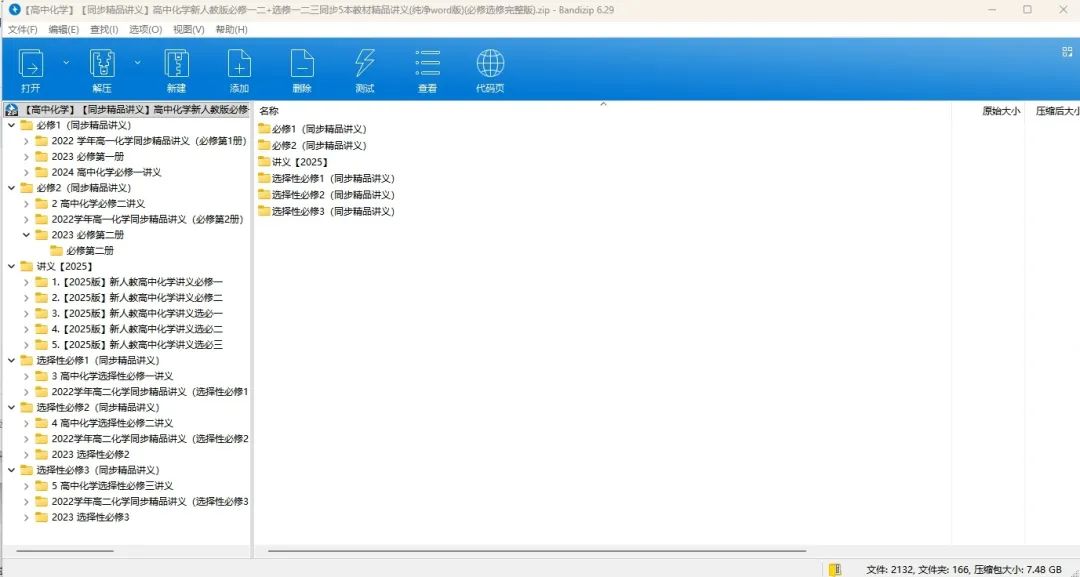1080x577 pixels.
Task: Open the dropdown arrow next to 打开
Action: (x=66, y=63)
